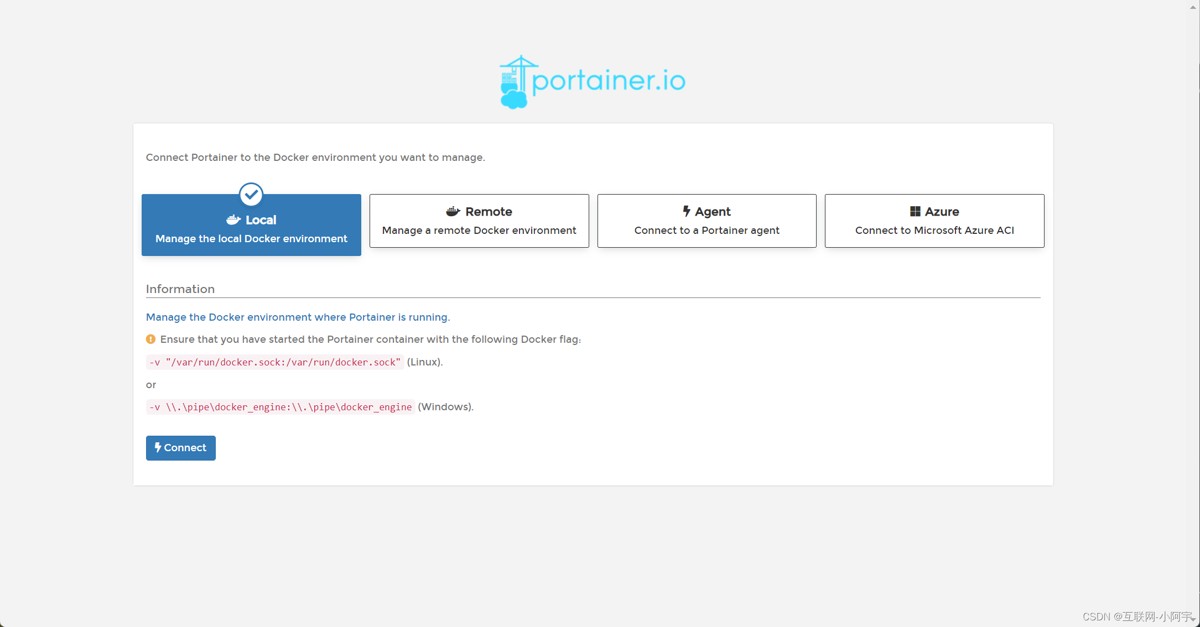Click the Windows docker_engine pipe flag code
This screenshot has width=1200, height=627.
click(280, 407)
